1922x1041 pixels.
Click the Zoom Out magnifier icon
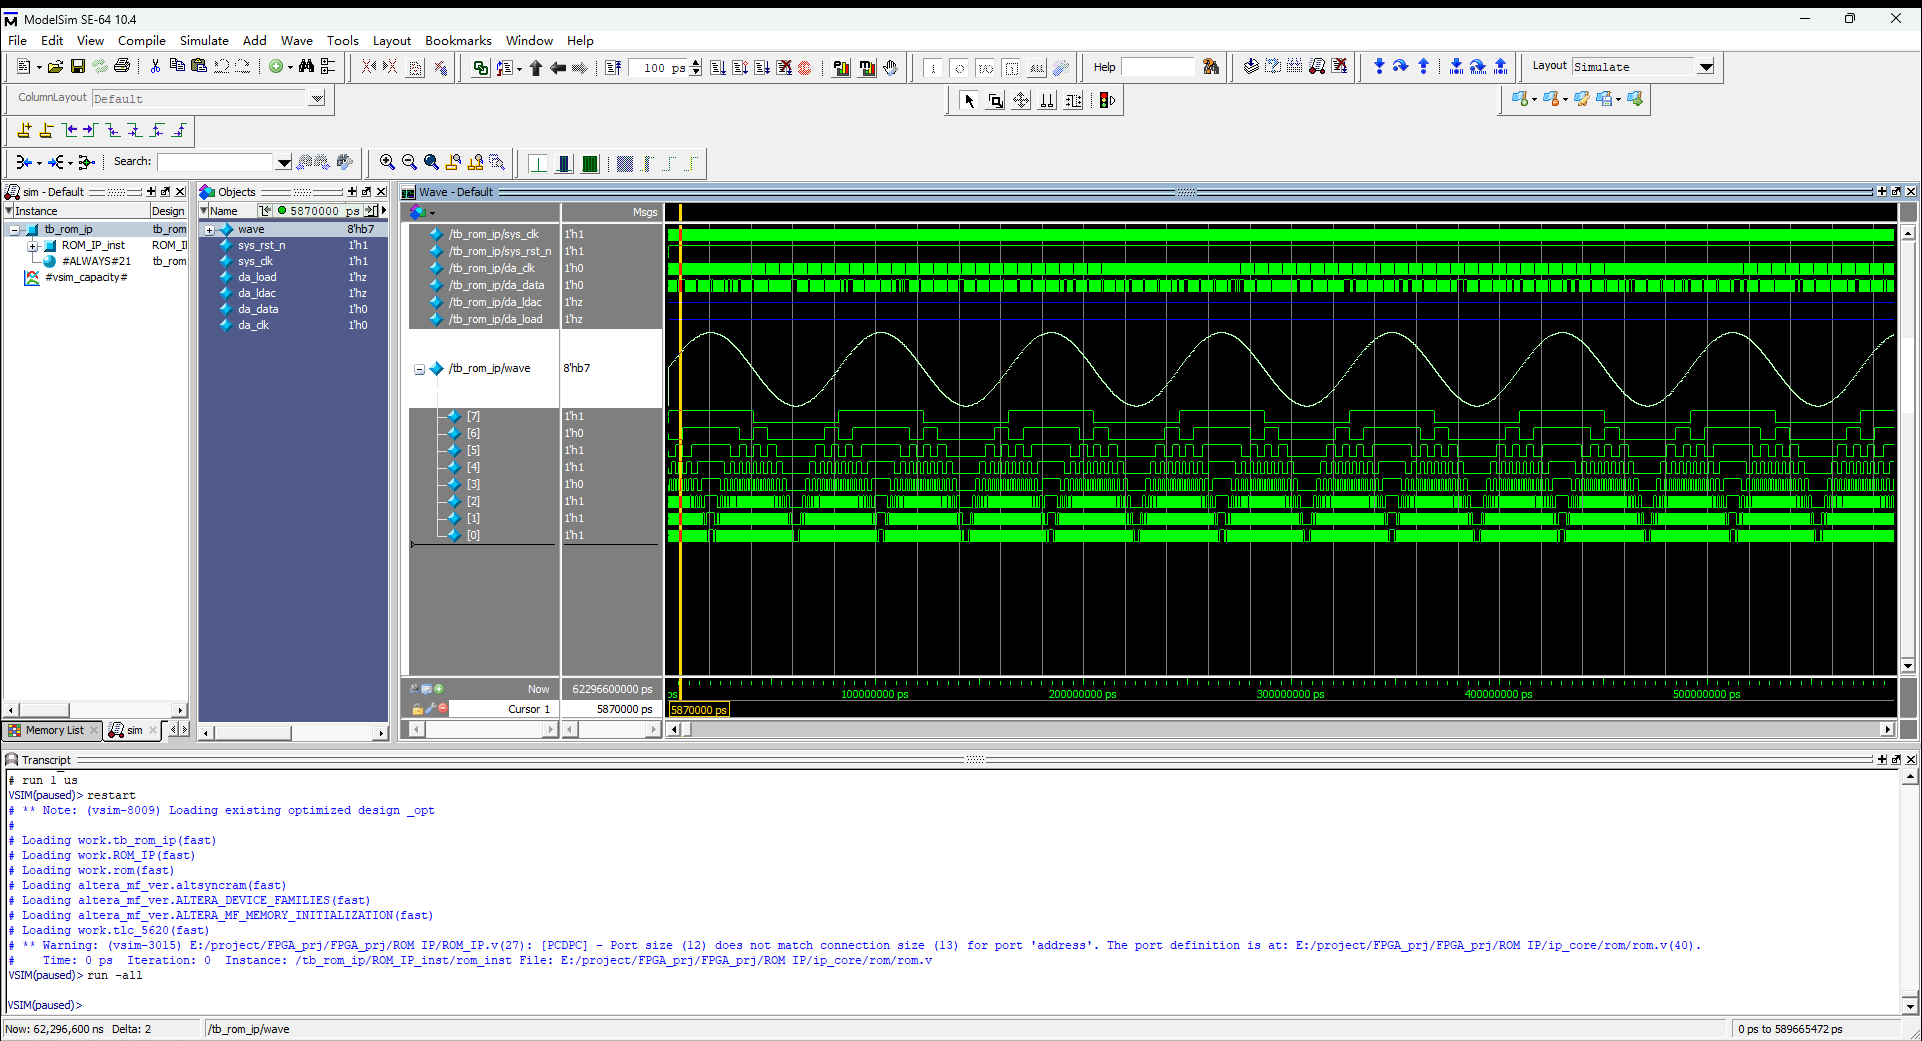coord(409,162)
